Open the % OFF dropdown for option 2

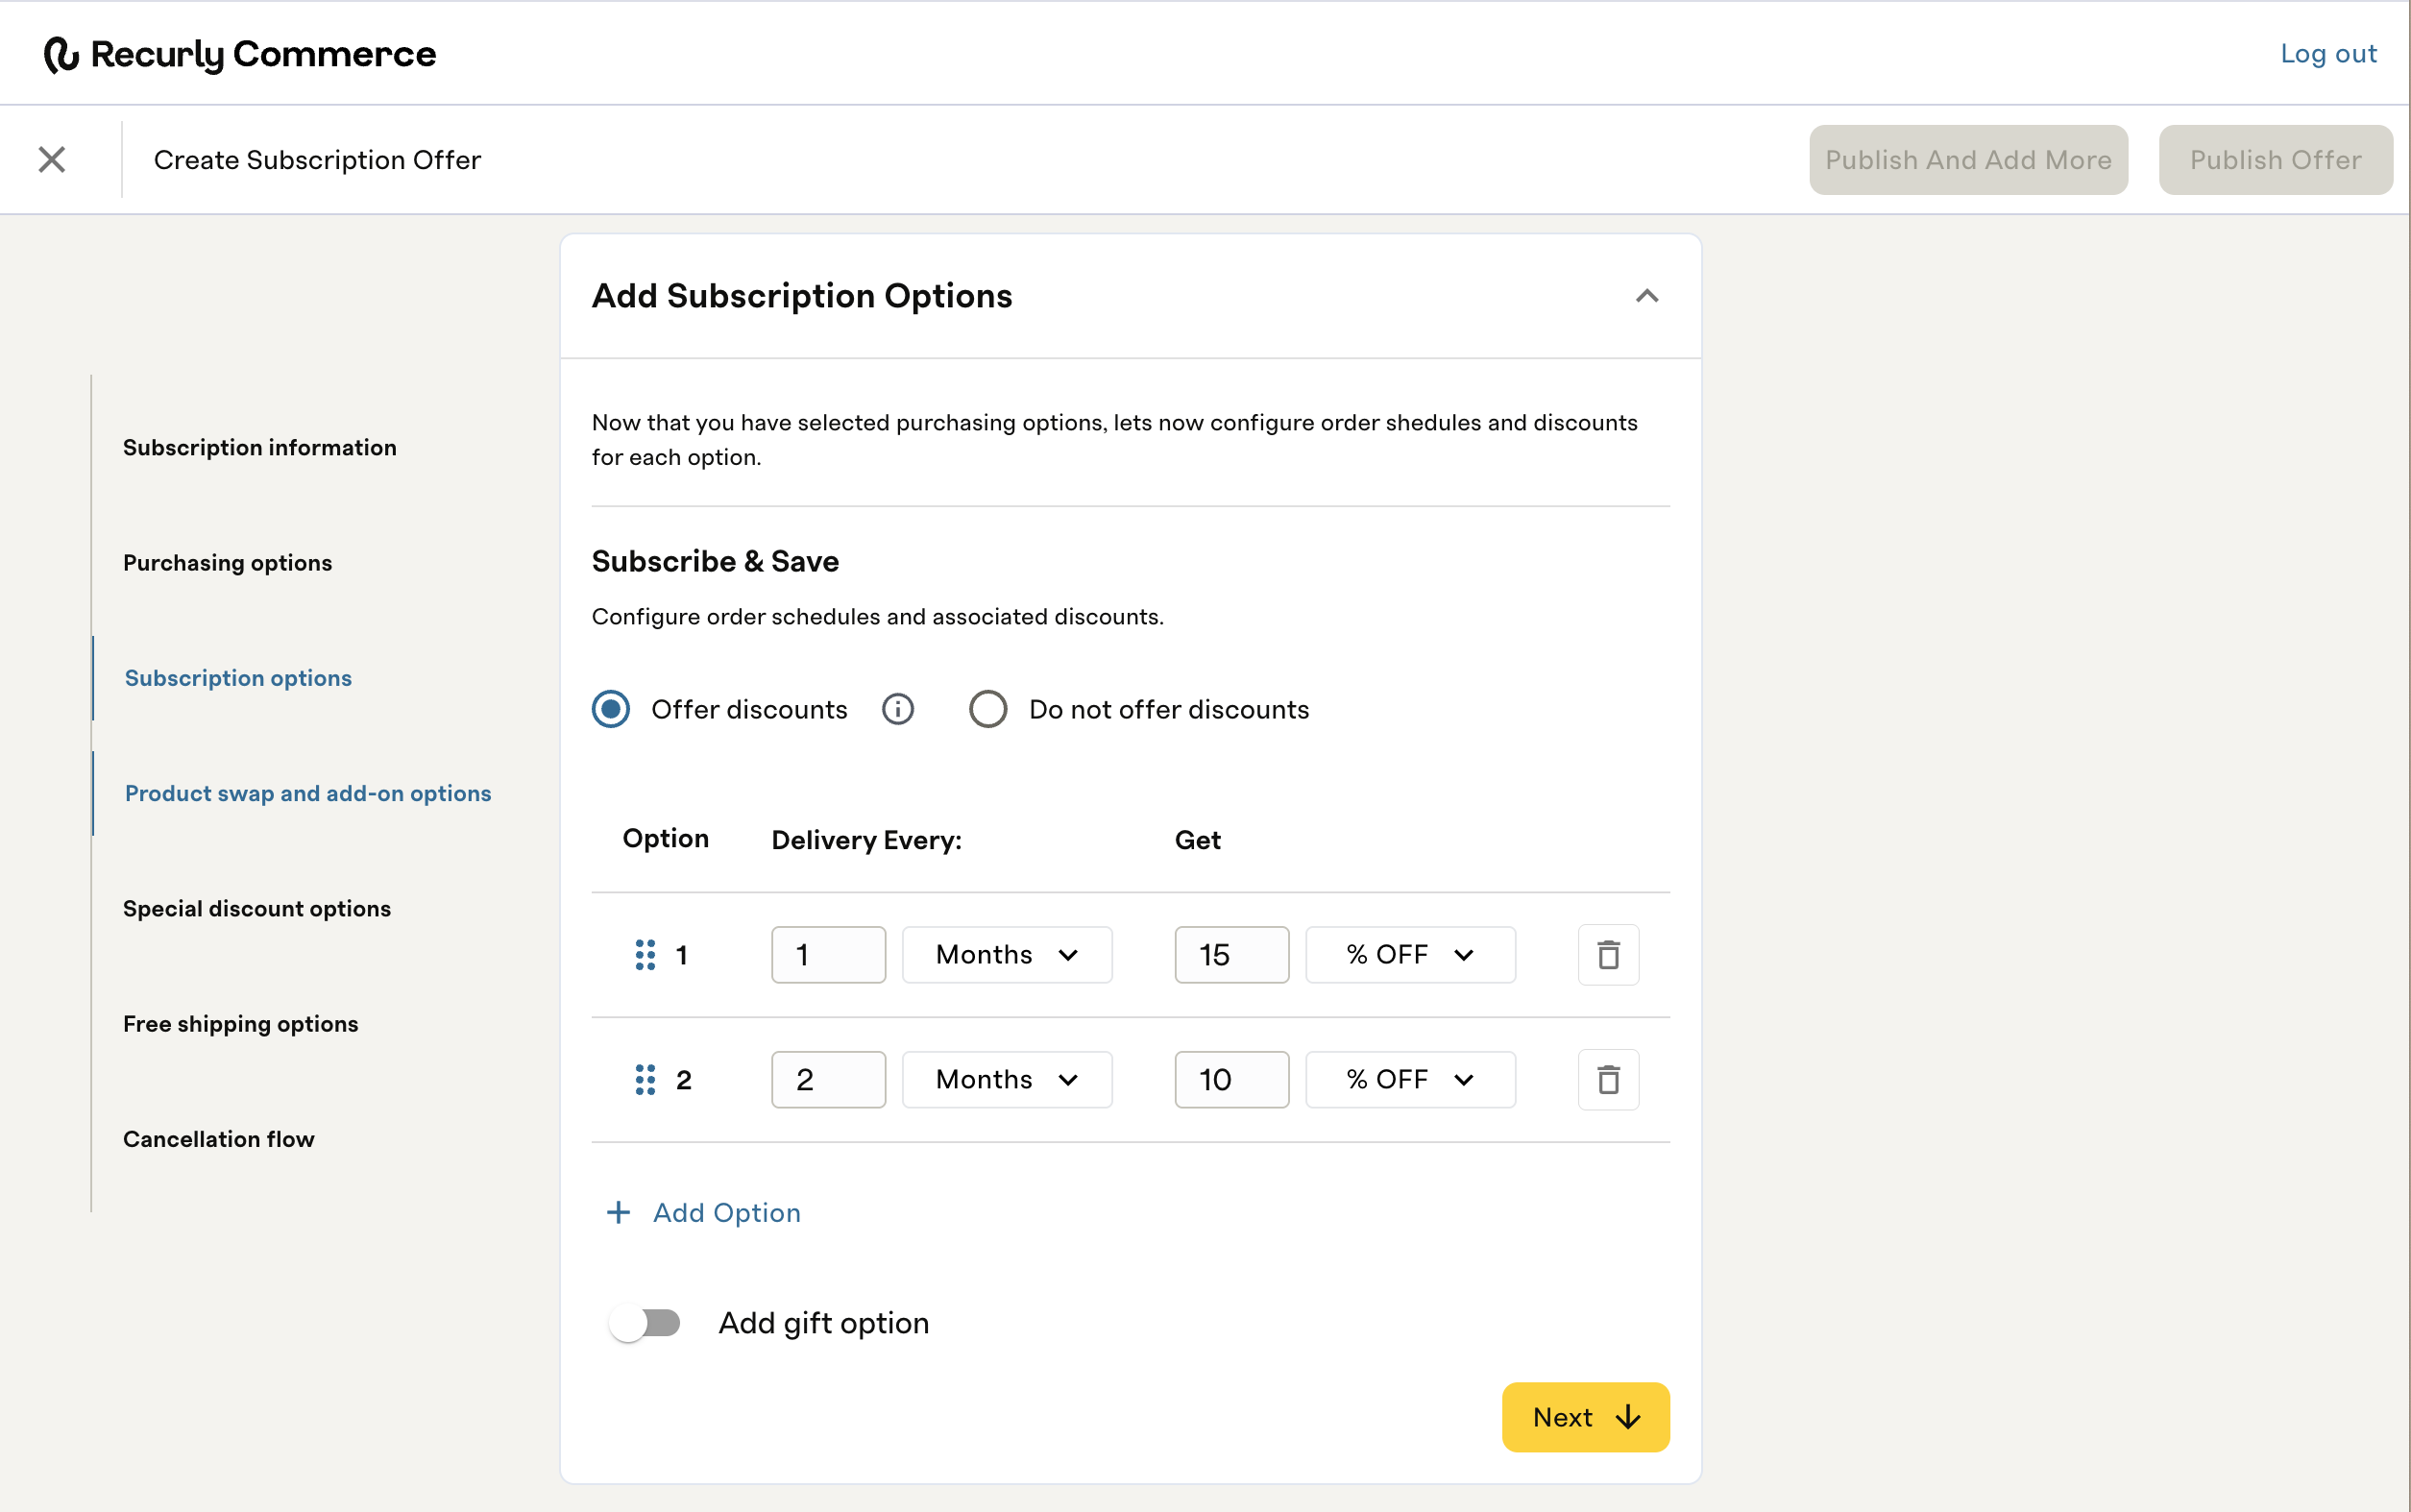click(x=1409, y=1080)
